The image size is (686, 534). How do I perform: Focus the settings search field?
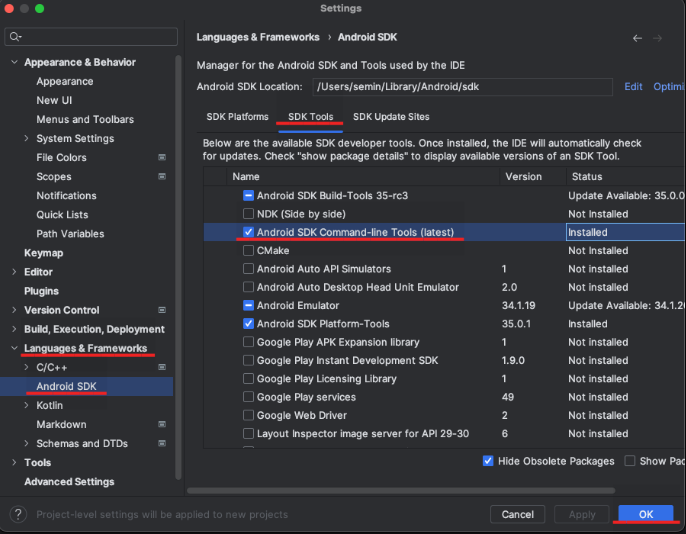[x=91, y=37]
